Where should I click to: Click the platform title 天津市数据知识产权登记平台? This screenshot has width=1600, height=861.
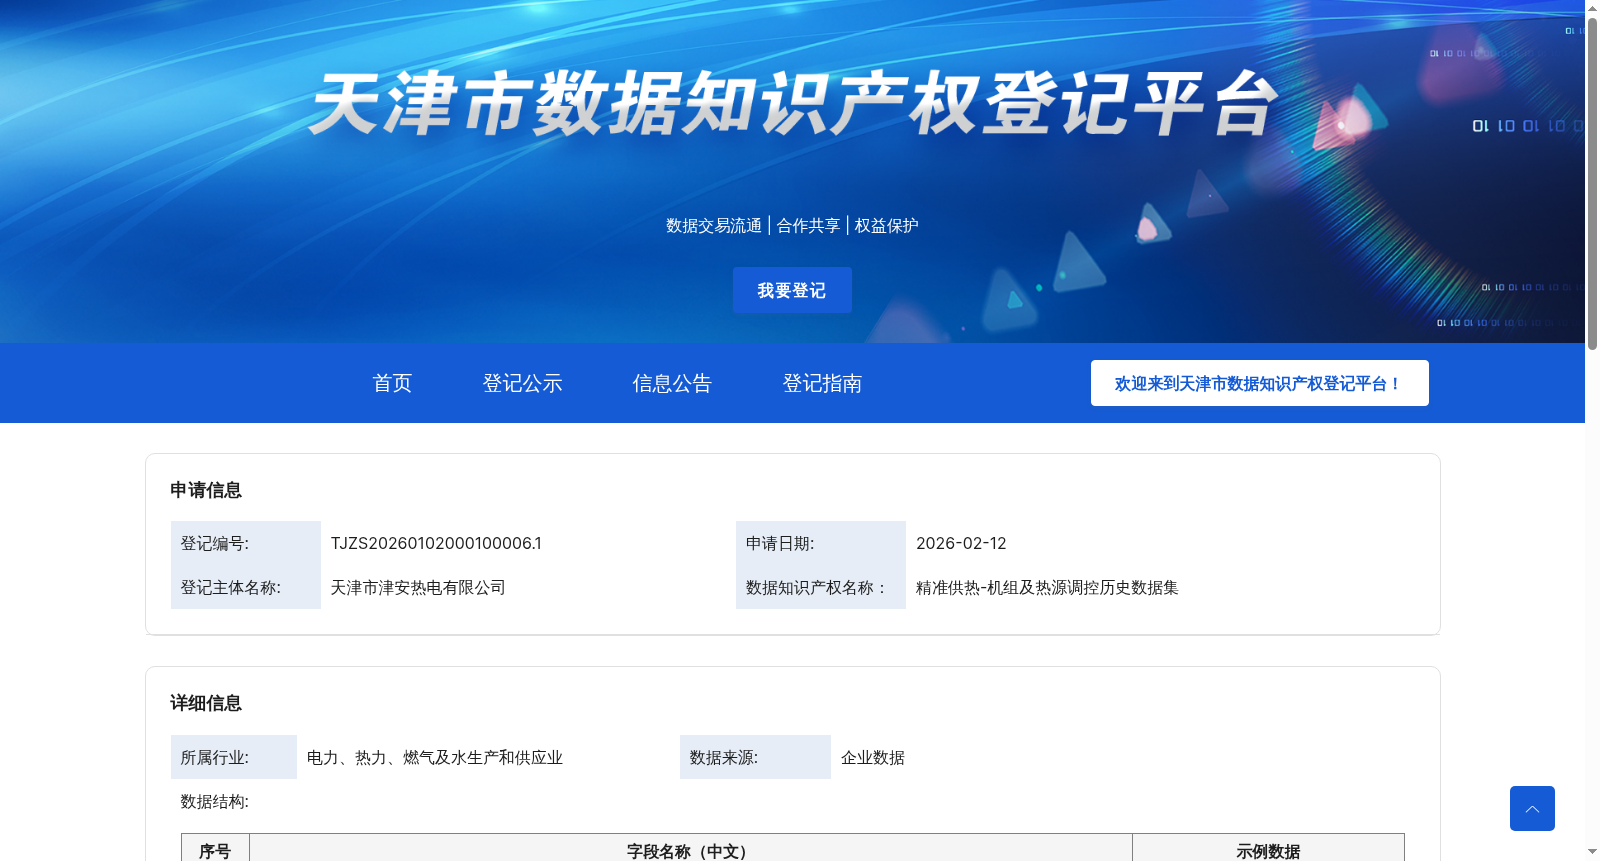[794, 104]
